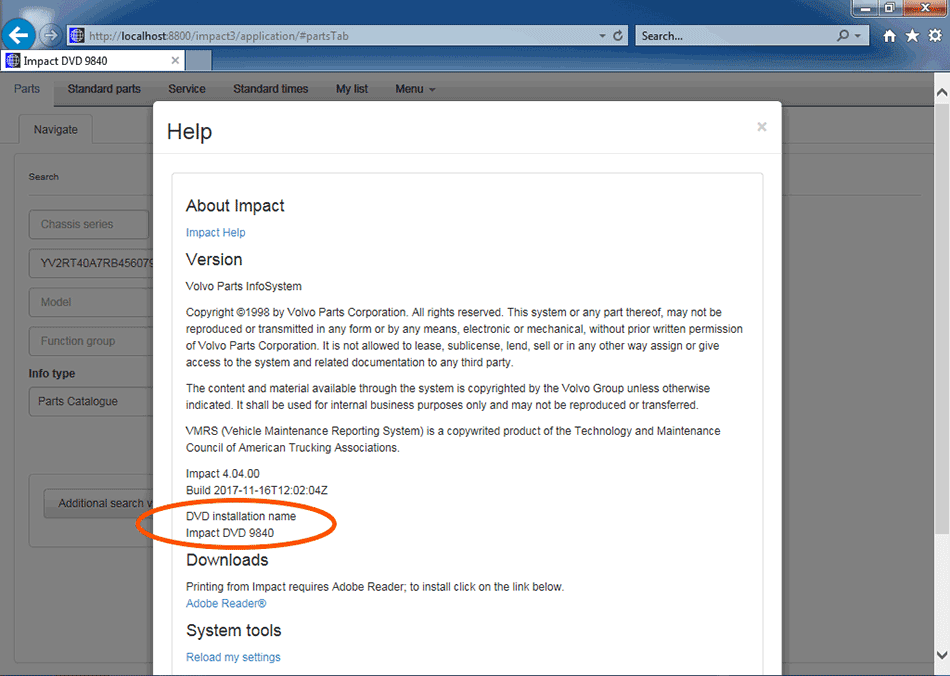Click the browser Back arrow button
The height and width of the screenshot is (676, 950).
click(x=18, y=35)
